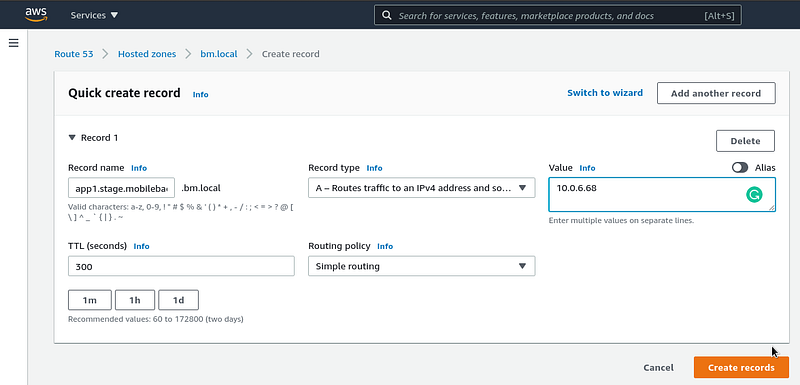
Task: Click Switch to wizard
Action: tap(605, 93)
